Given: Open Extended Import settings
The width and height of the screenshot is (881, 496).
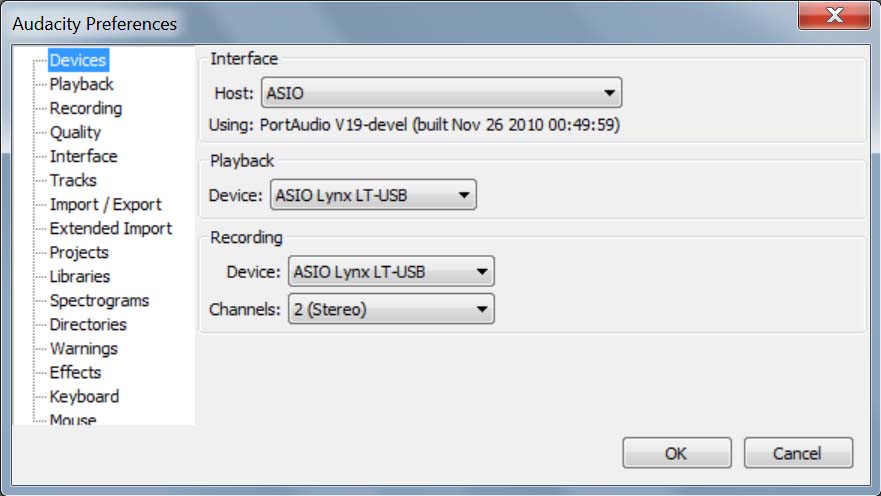Looking at the screenshot, I should click(x=110, y=229).
